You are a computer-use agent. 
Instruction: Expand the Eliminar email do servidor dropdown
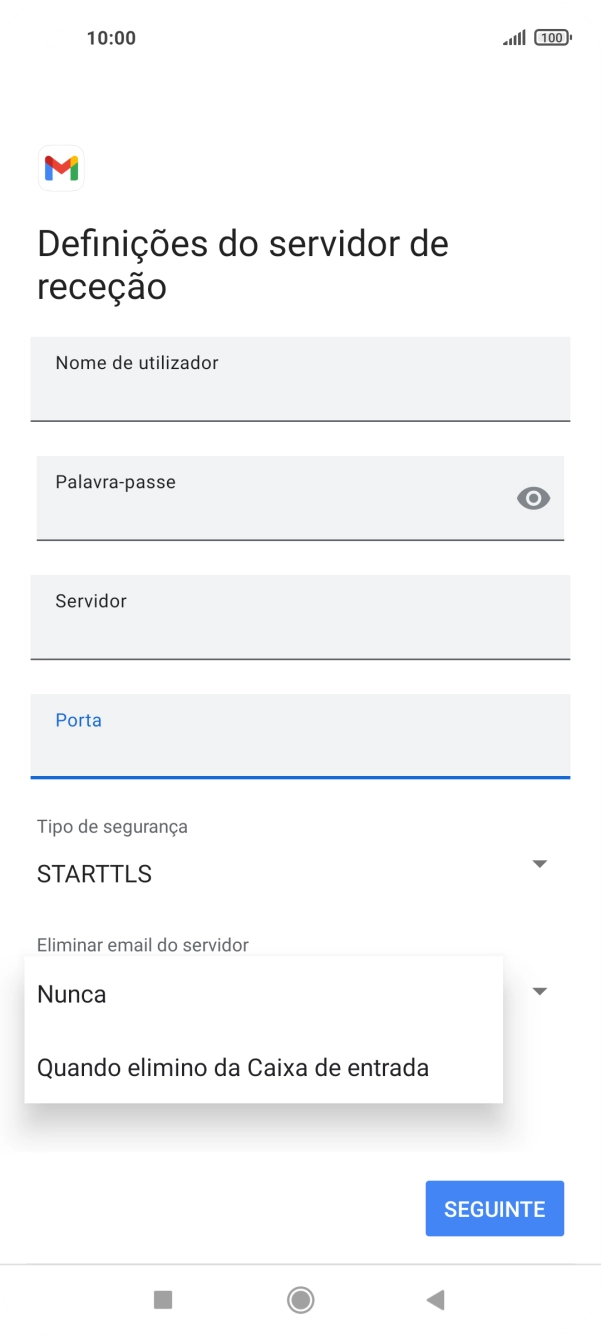pos(539,991)
